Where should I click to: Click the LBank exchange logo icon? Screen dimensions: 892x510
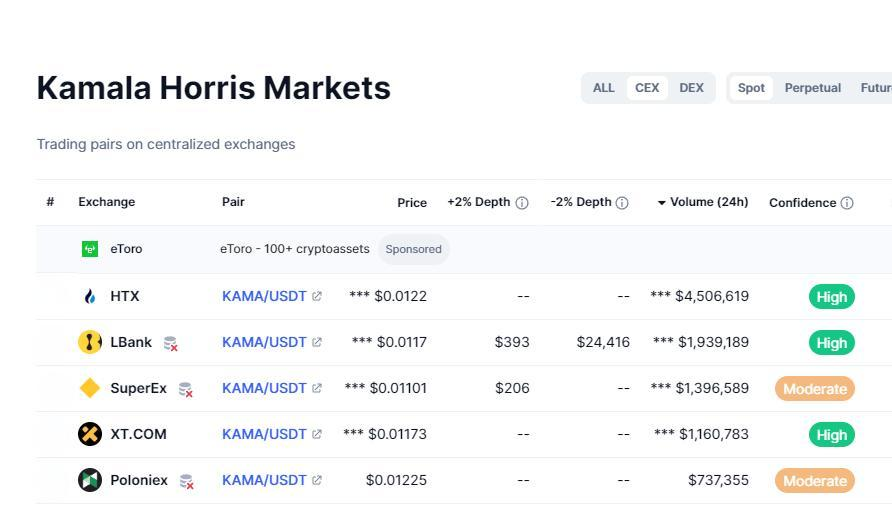point(90,342)
